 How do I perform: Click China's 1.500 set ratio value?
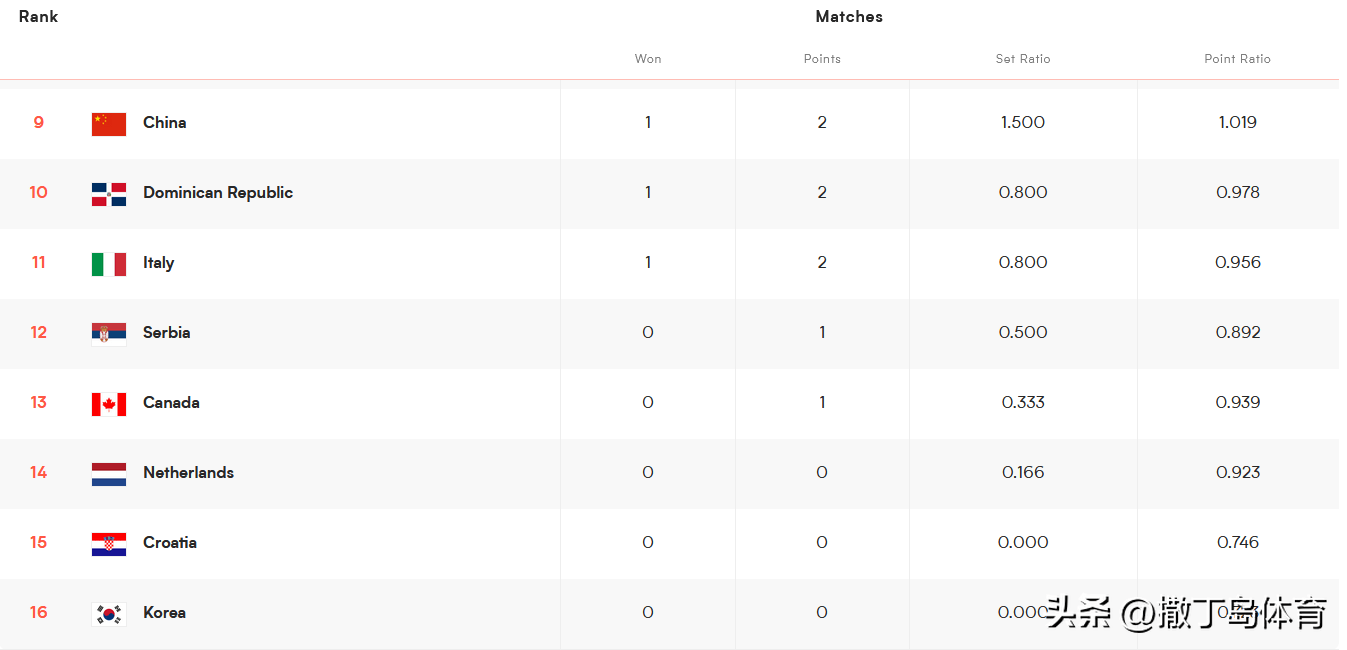tap(1023, 122)
